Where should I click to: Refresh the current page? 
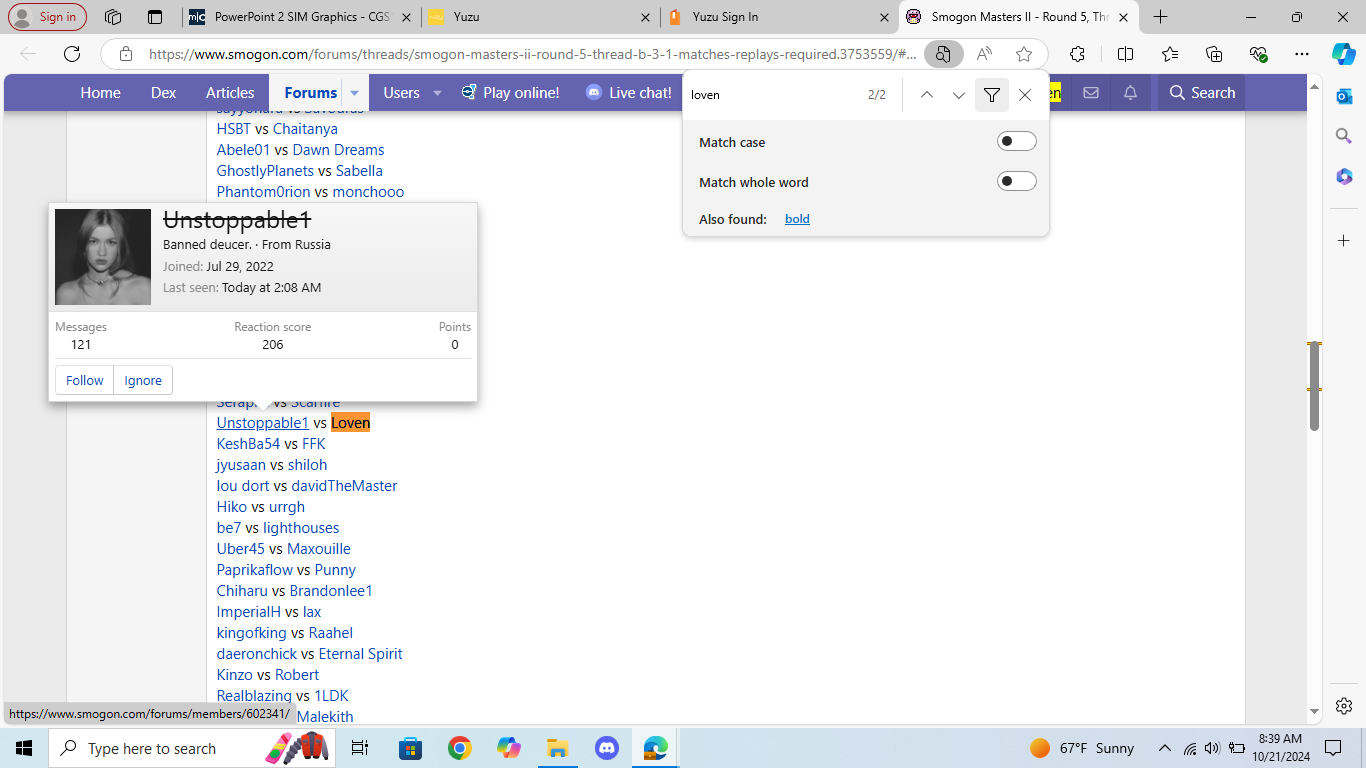72,54
